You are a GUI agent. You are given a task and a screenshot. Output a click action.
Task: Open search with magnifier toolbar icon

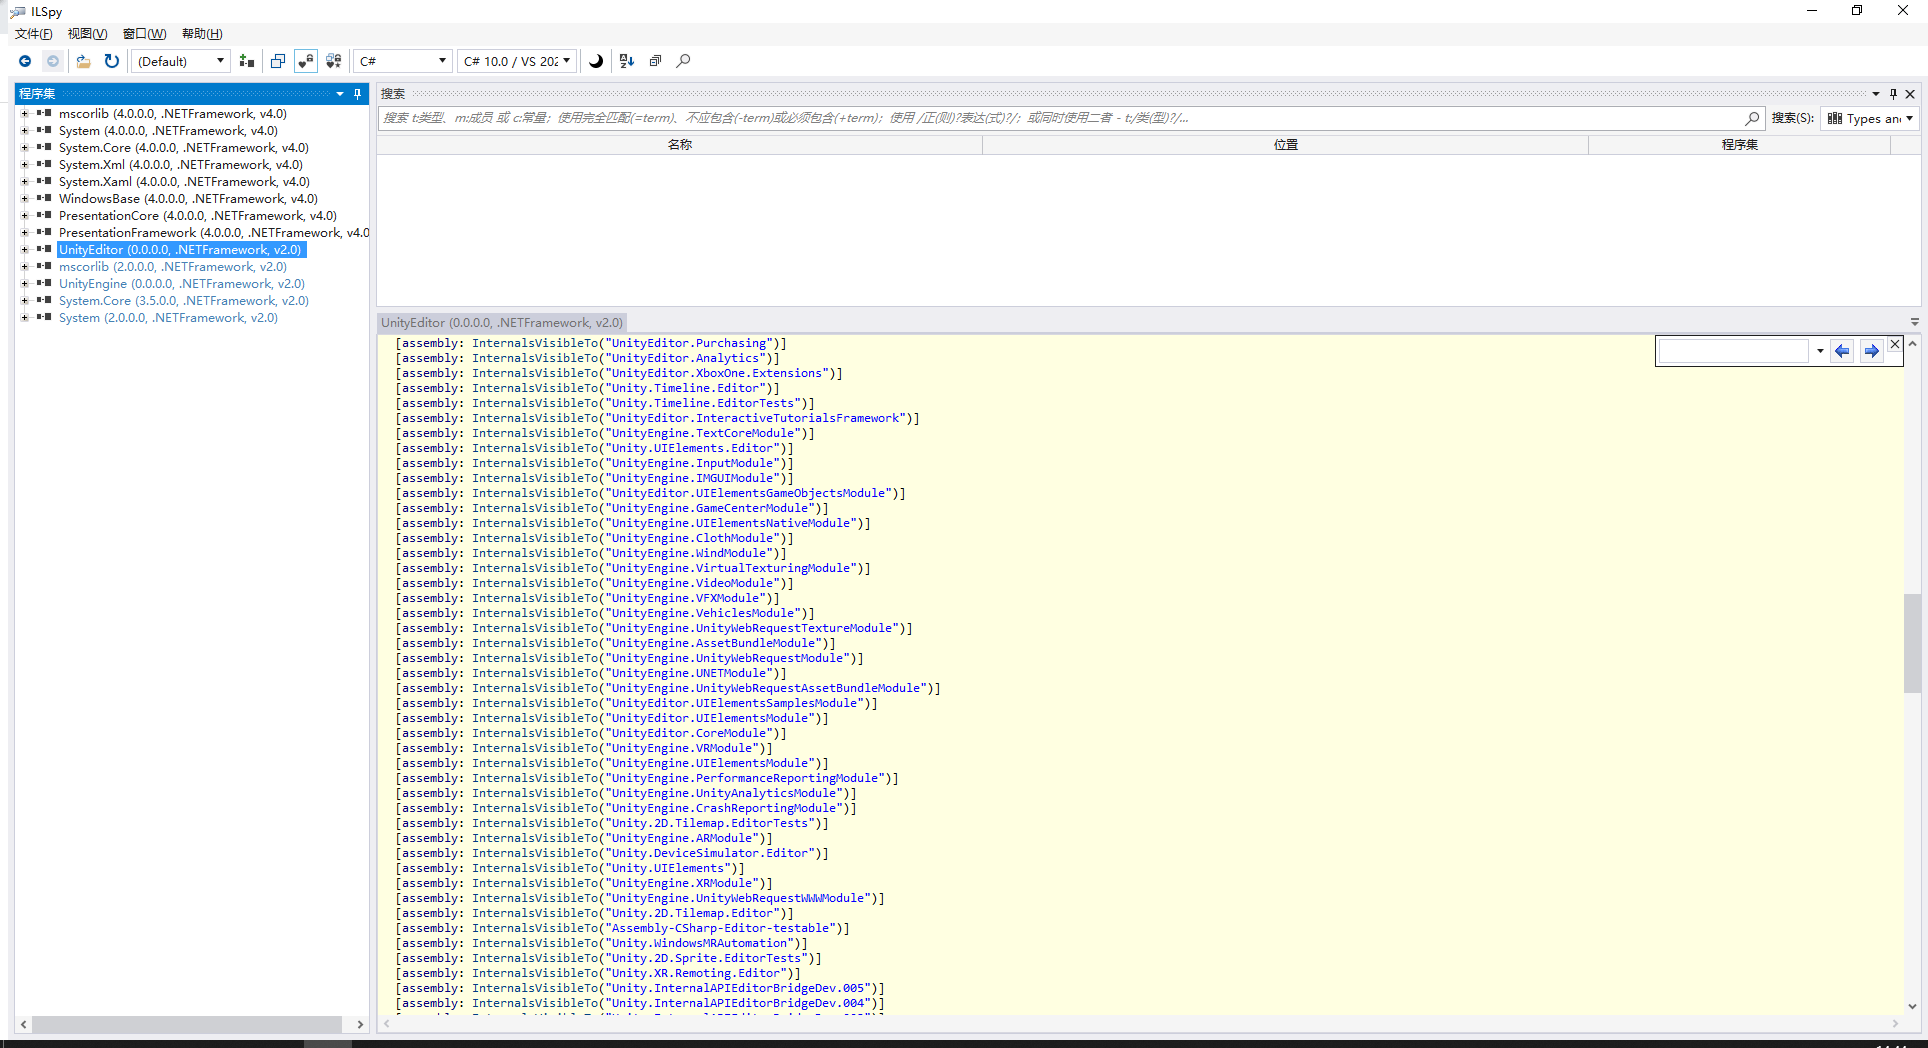point(684,61)
